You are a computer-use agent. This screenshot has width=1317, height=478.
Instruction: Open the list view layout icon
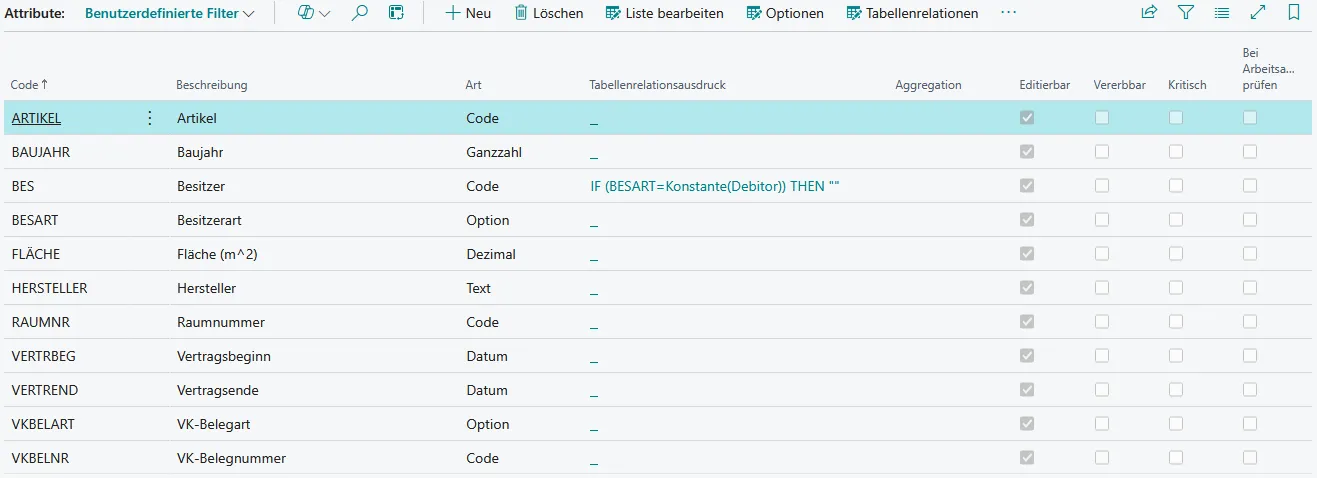point(1221,13)
